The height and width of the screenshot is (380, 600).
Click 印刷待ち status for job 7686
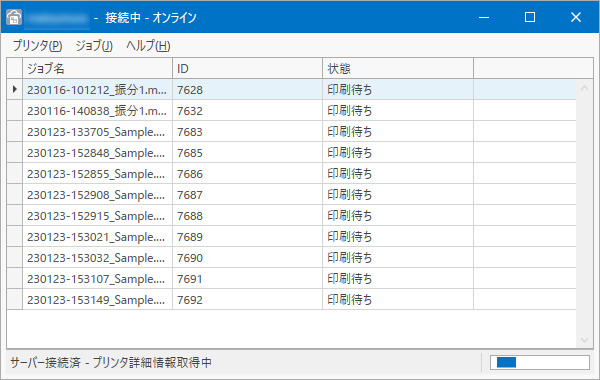point(398,174)
